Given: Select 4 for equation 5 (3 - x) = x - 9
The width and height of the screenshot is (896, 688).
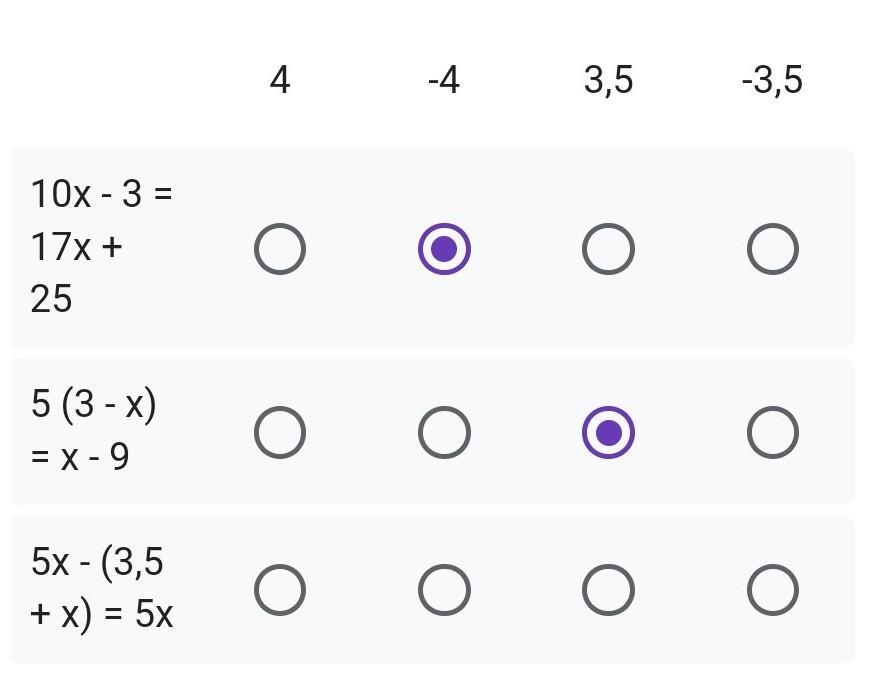Looking at the screenshot, I should tap(280, 433).
